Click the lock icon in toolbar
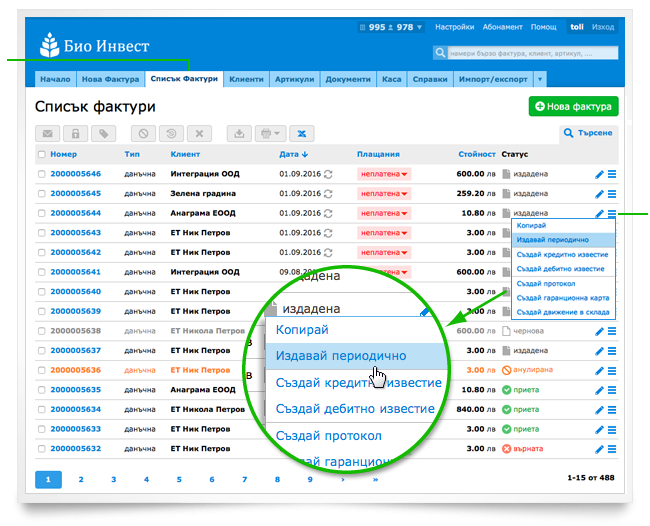This screenshot has width=650, height=526. tap(74, 133)
